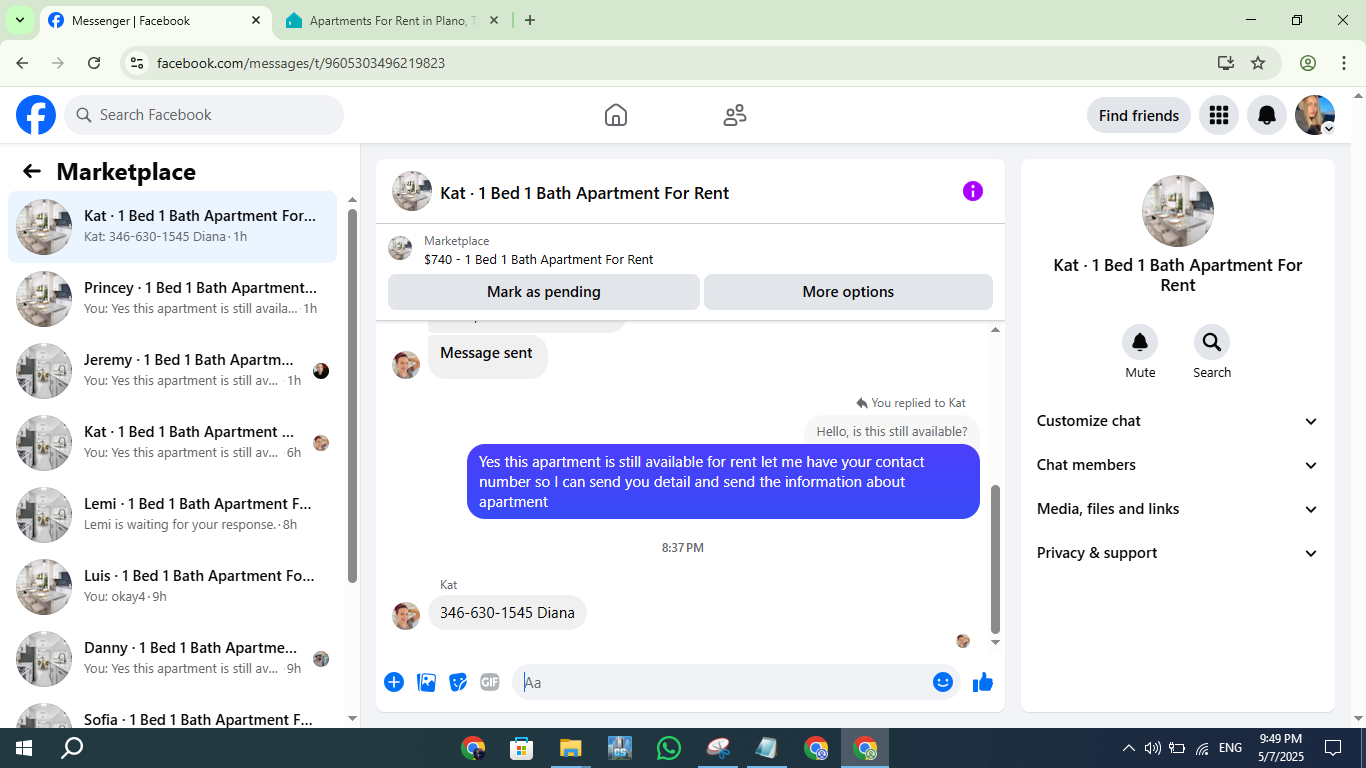This screenshot has height=768, width=1366.
Task: Click Kat's phone number message 346-630-1545
Action: [x=507, y=612]
